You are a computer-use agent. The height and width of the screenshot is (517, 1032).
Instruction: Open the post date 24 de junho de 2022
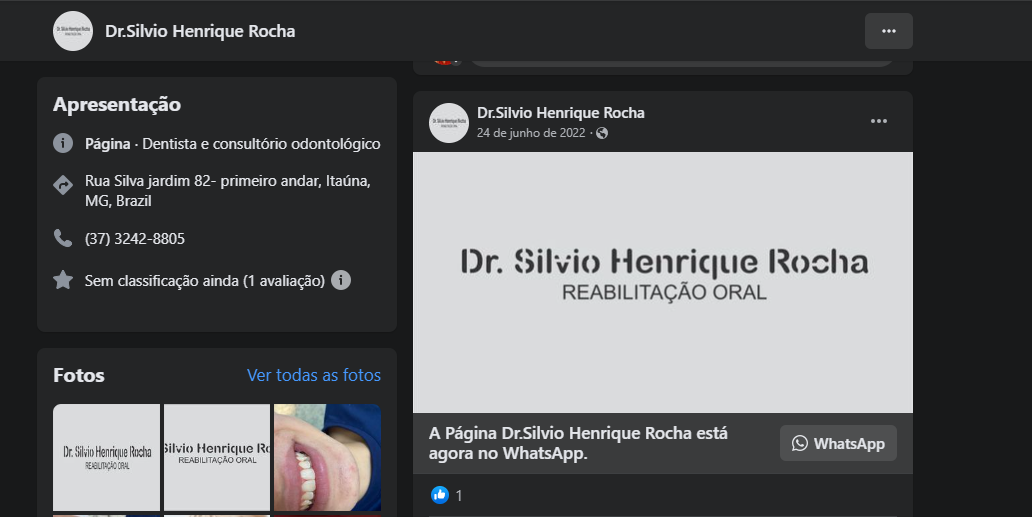530,133
